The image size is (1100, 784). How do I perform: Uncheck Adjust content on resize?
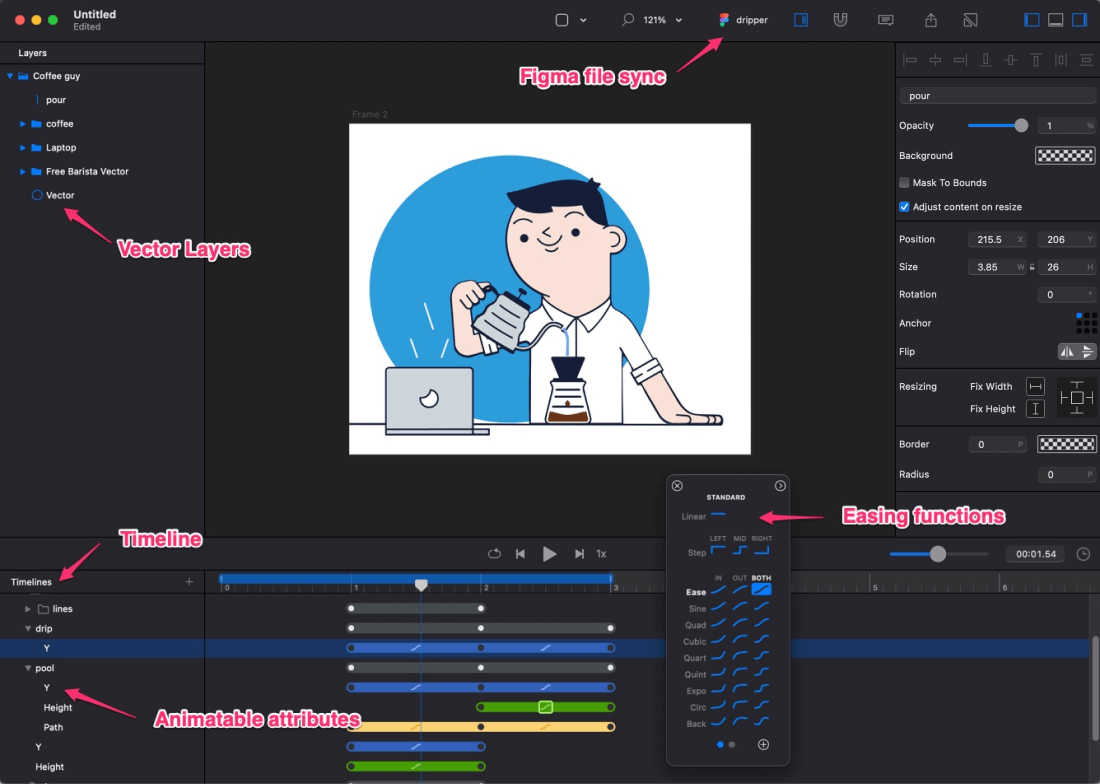905,207
